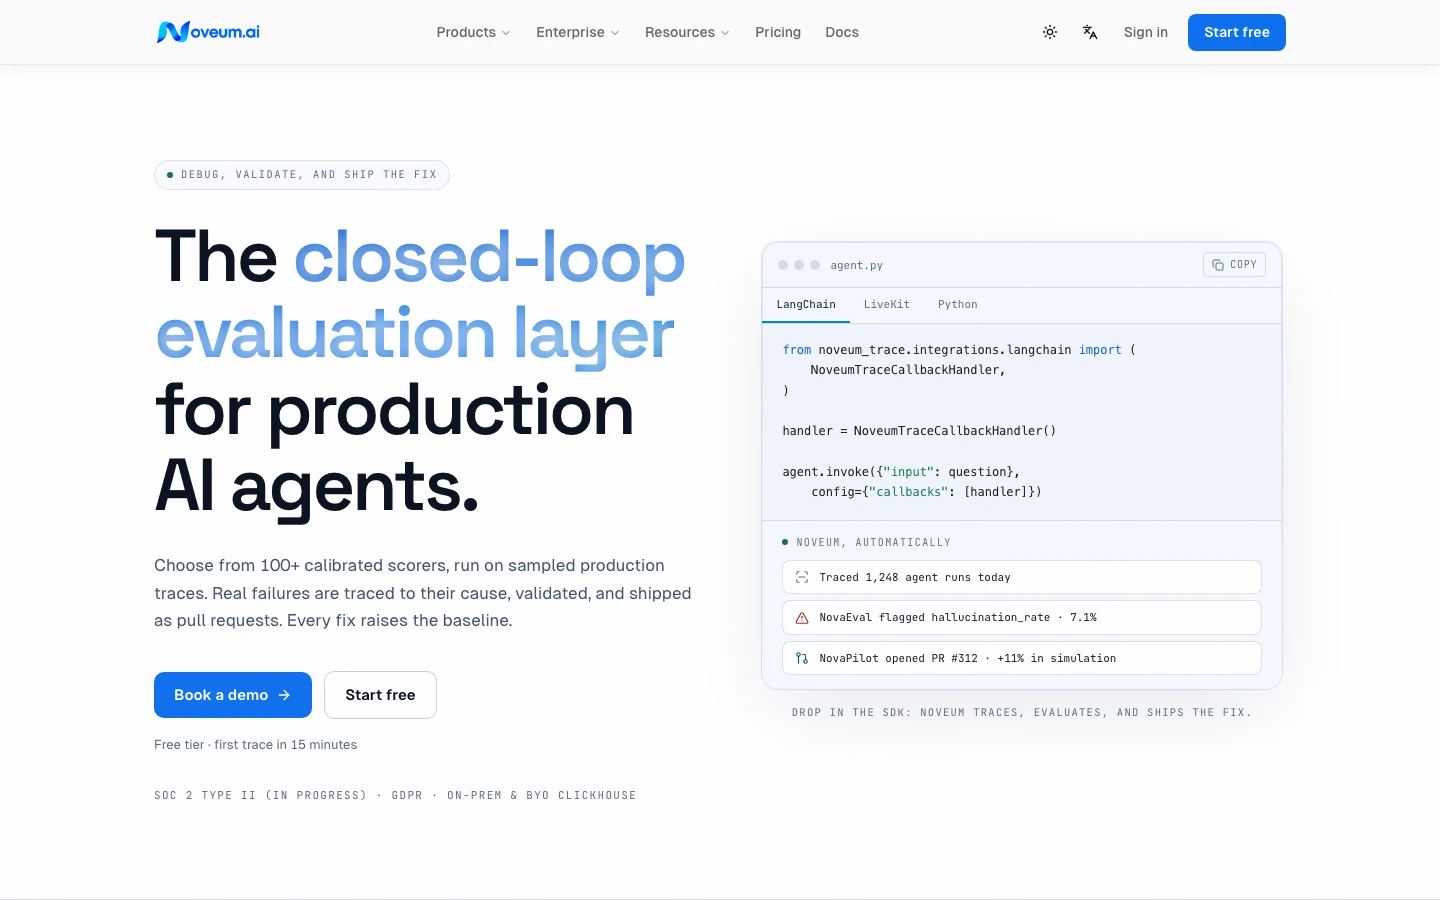1440x900 pixels.
Task: Click the white Start free button below hero text
Action: (x=380, y=695)
